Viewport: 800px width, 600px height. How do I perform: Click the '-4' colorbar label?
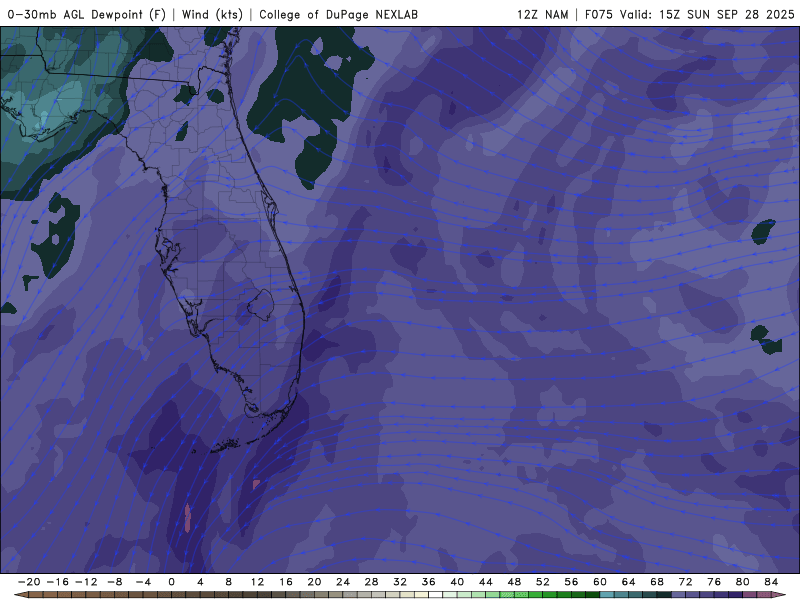click(x=143, y=582)
